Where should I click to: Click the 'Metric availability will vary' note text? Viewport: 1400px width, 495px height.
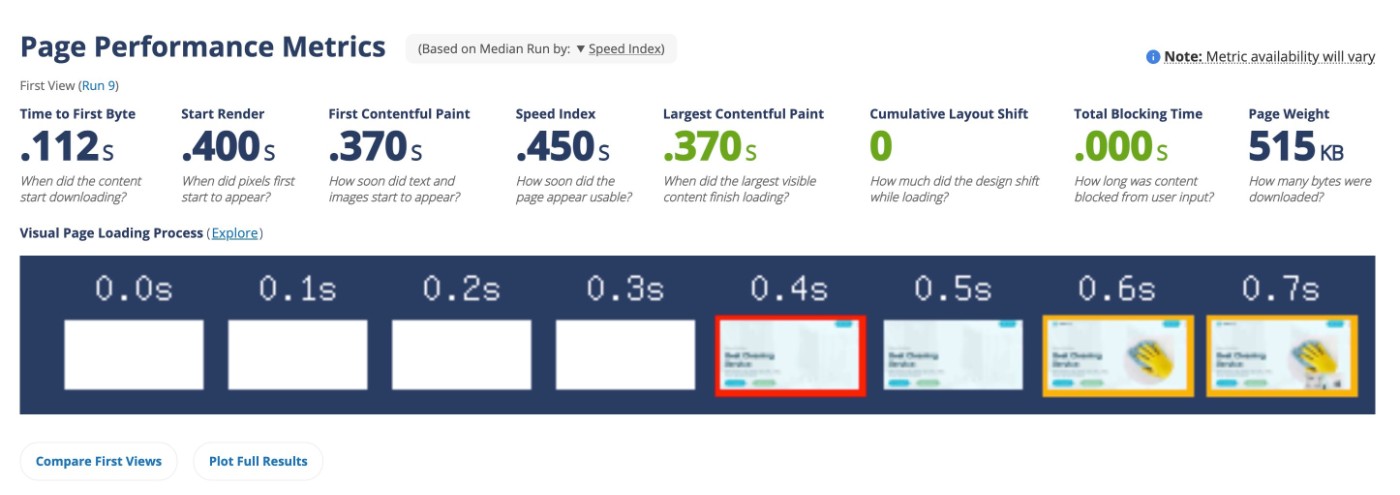pyautogui.click(x=1291, y=57)
